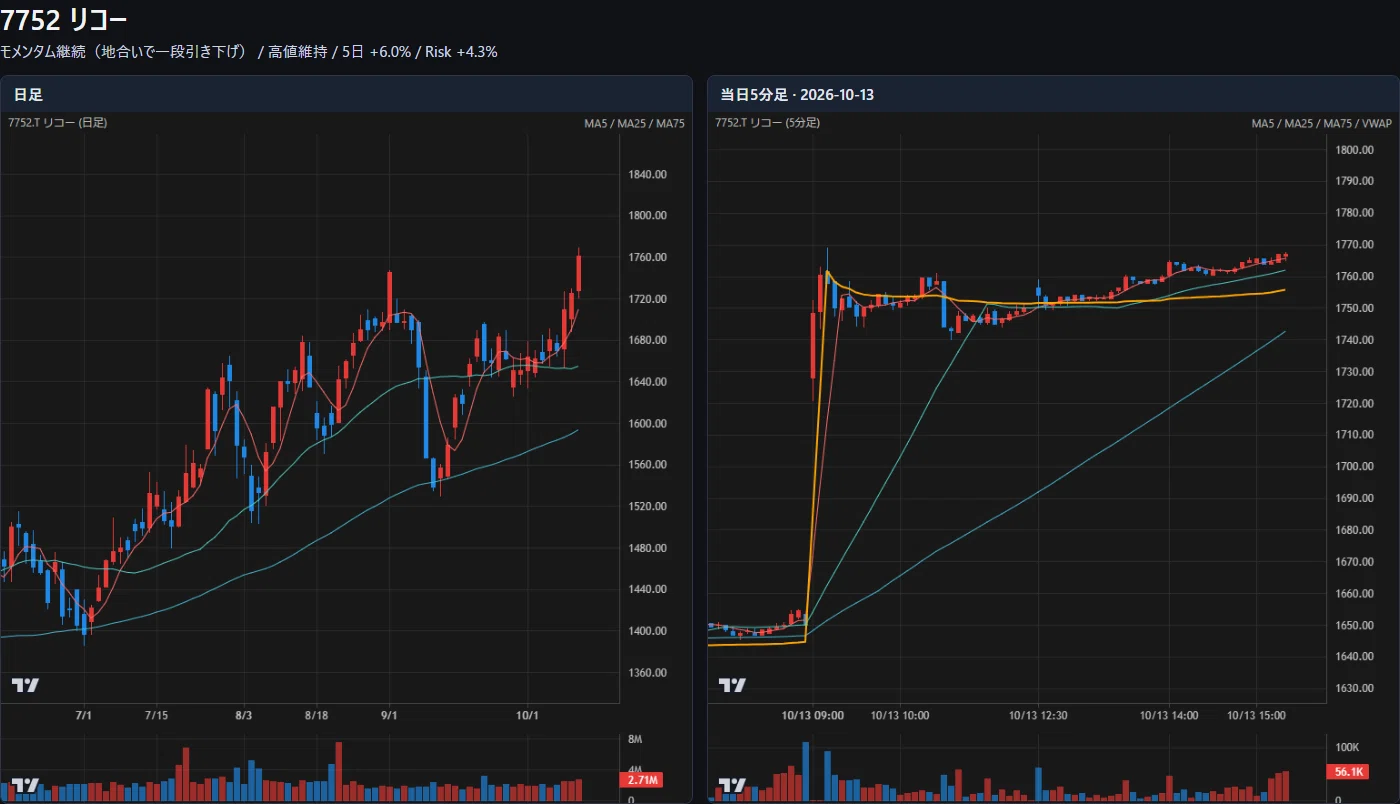Click the 7/1 date axis label

coord(84,716)
